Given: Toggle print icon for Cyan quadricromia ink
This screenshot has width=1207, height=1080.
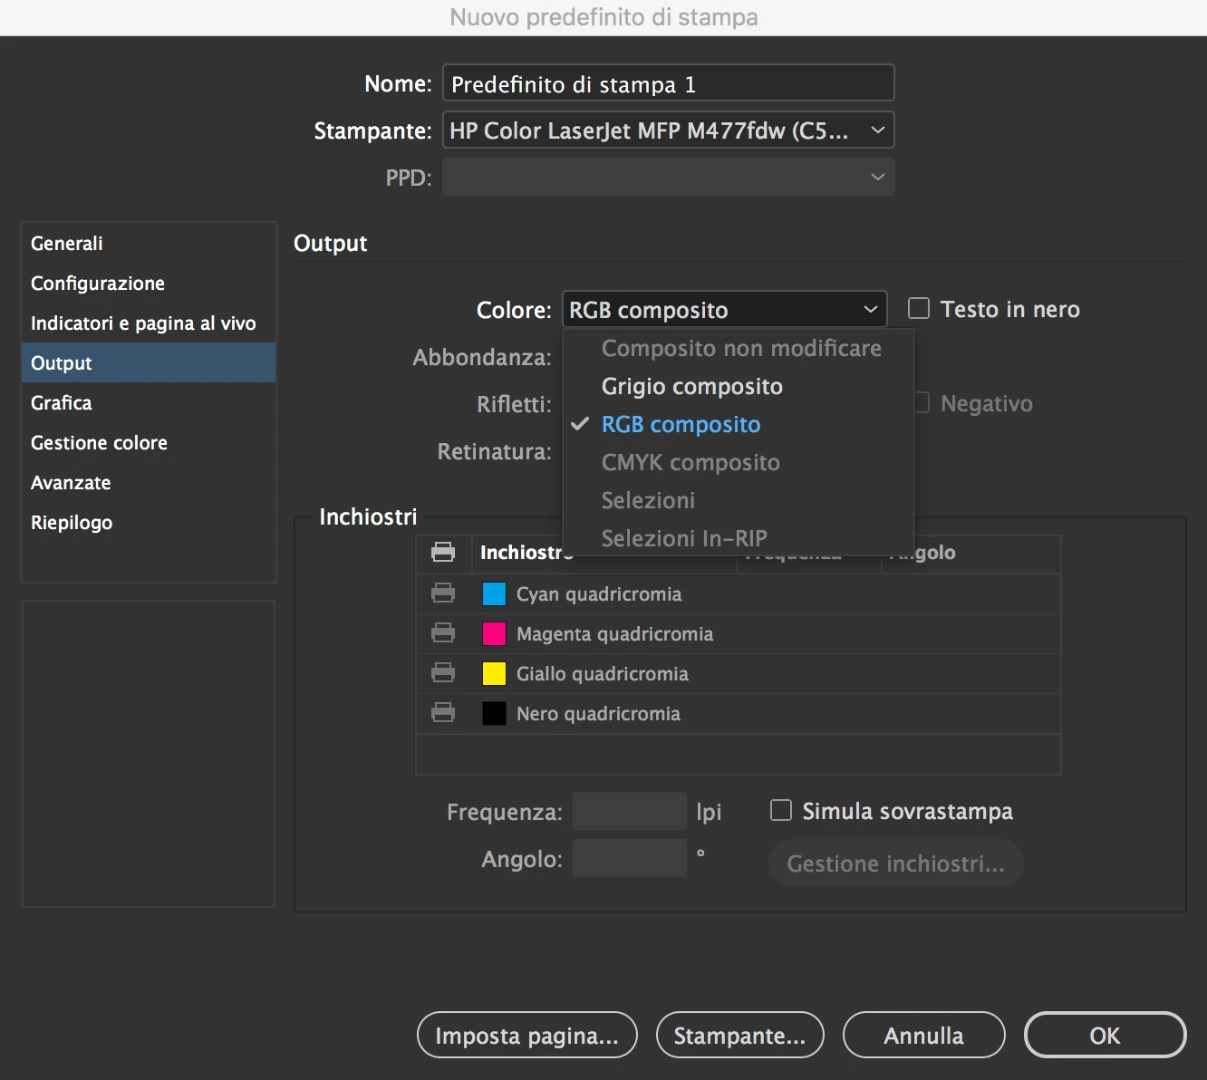Looking at the screenshot, I should [x=443, y=593].
